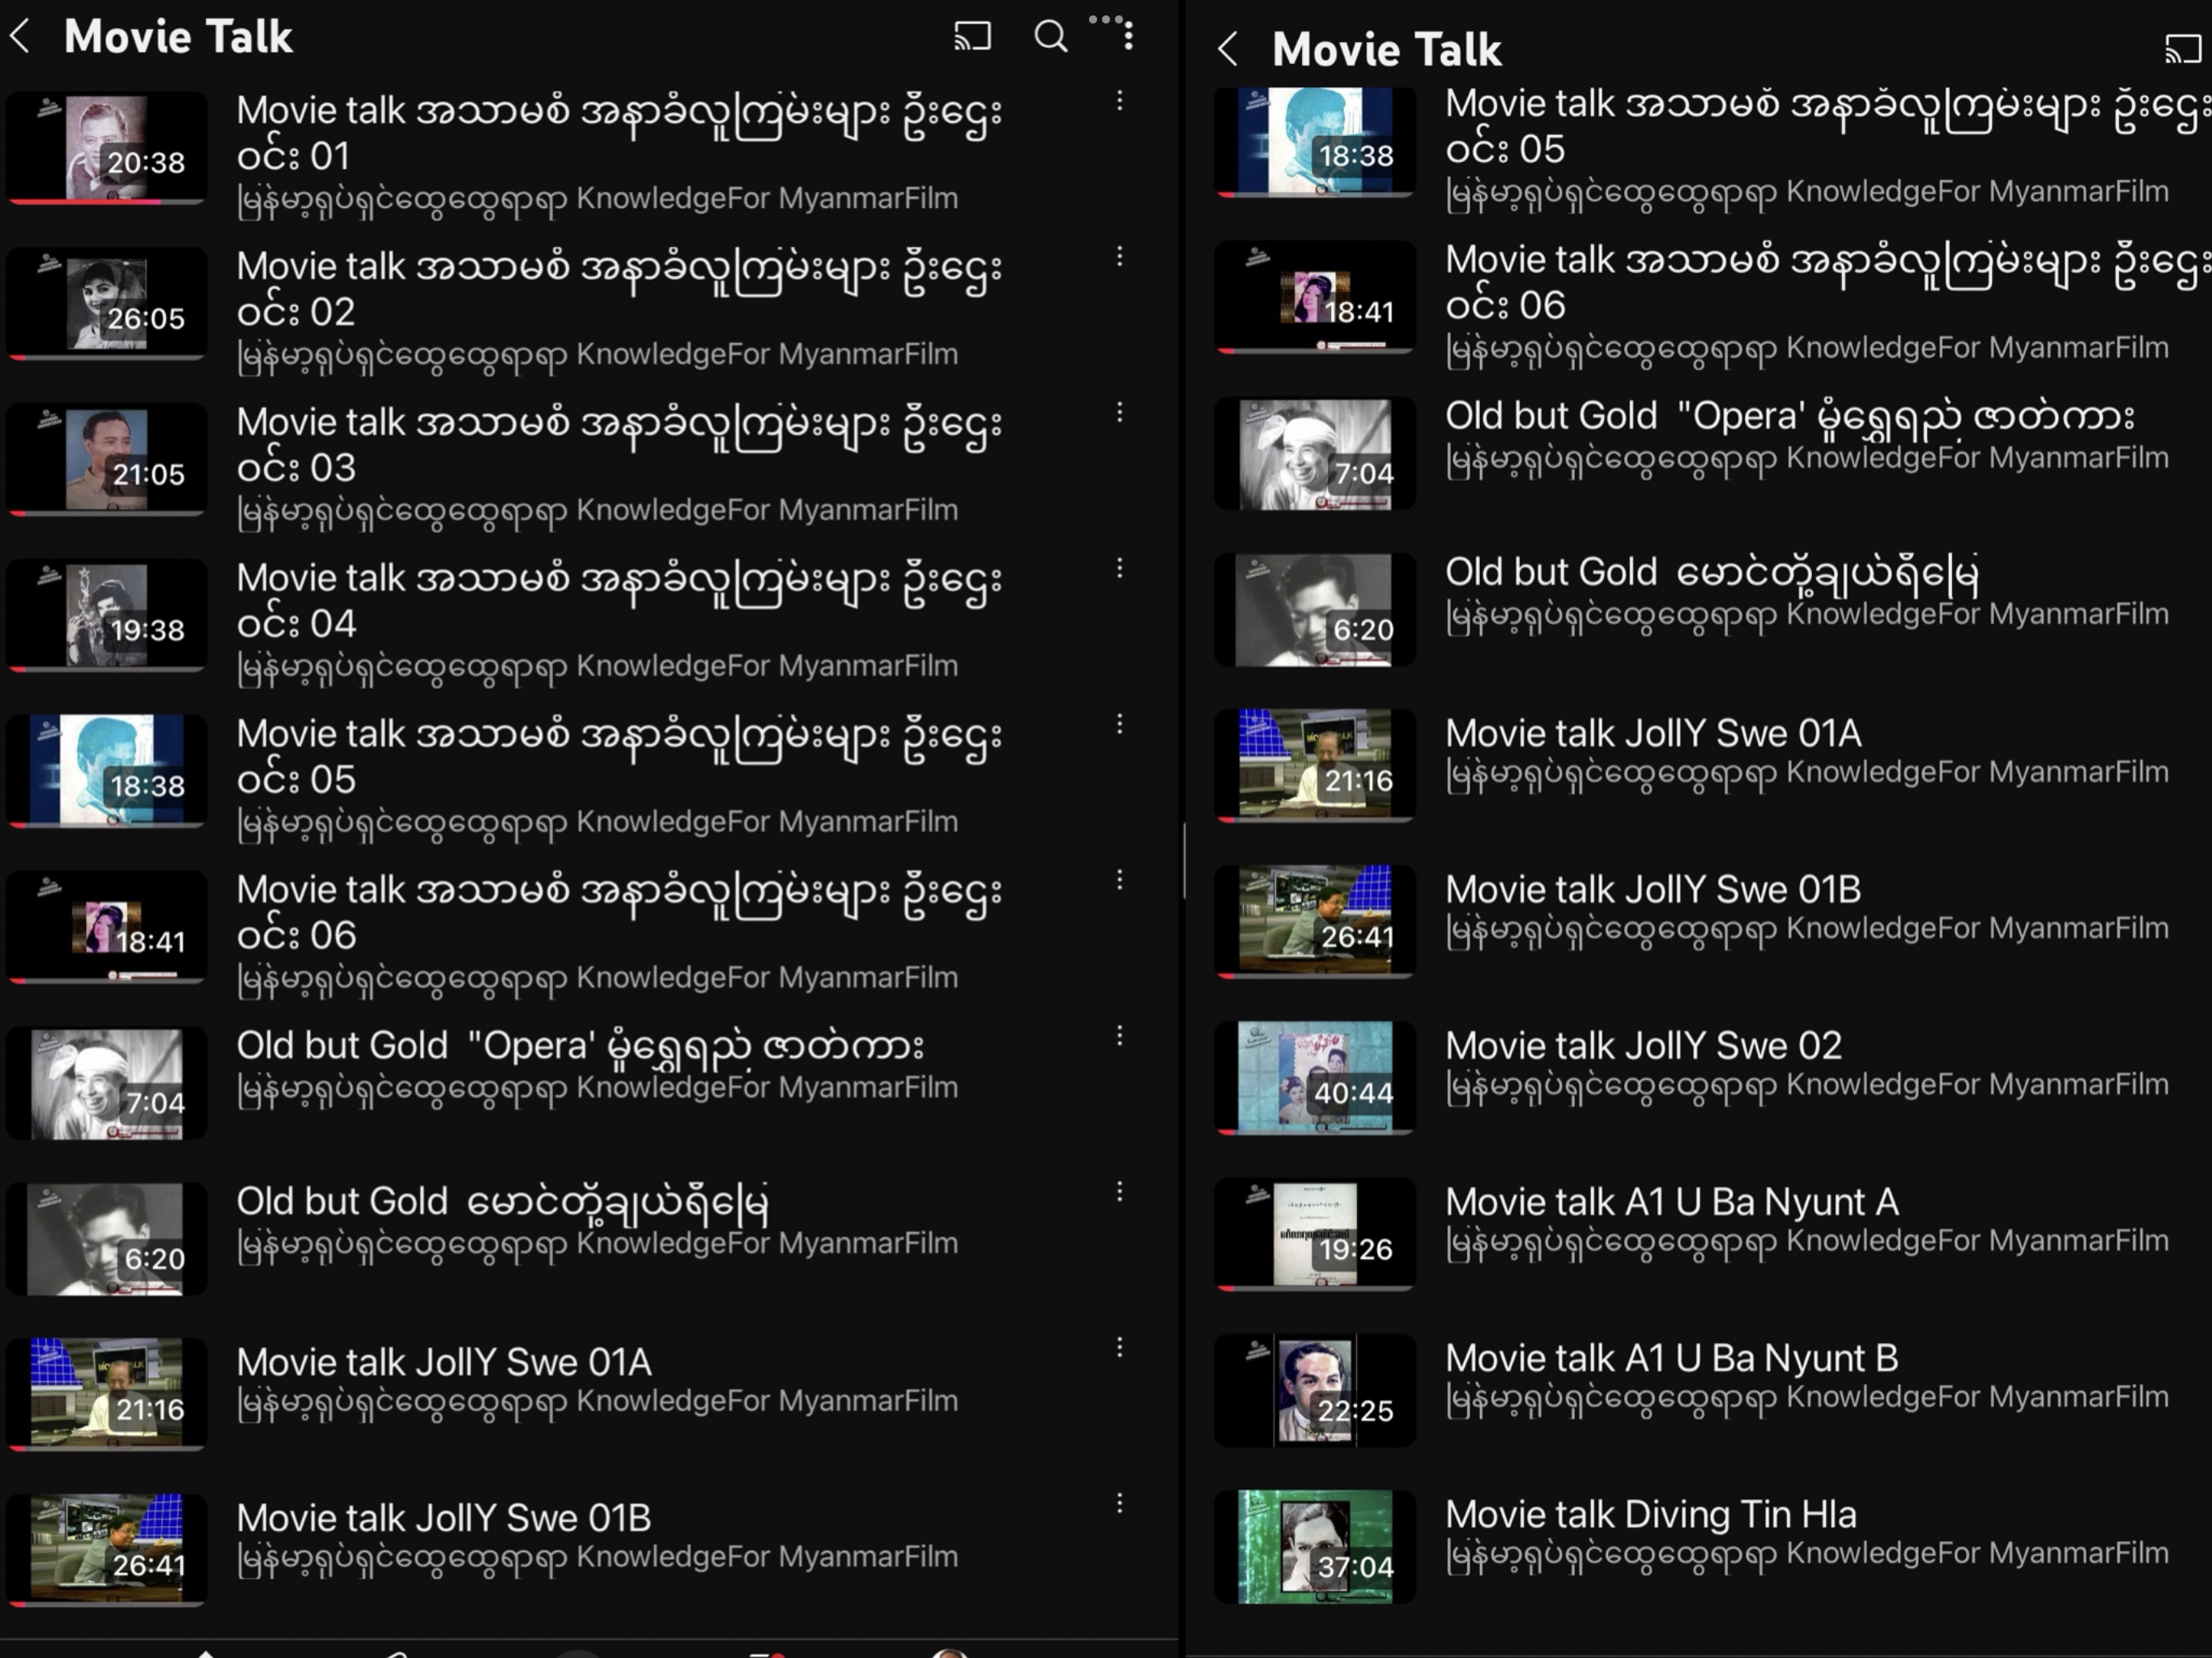Play the 40:44 JollY Swe 02 thumbnail
This screenshot has width=2212, height=1658.
tap(1315, 1078)
